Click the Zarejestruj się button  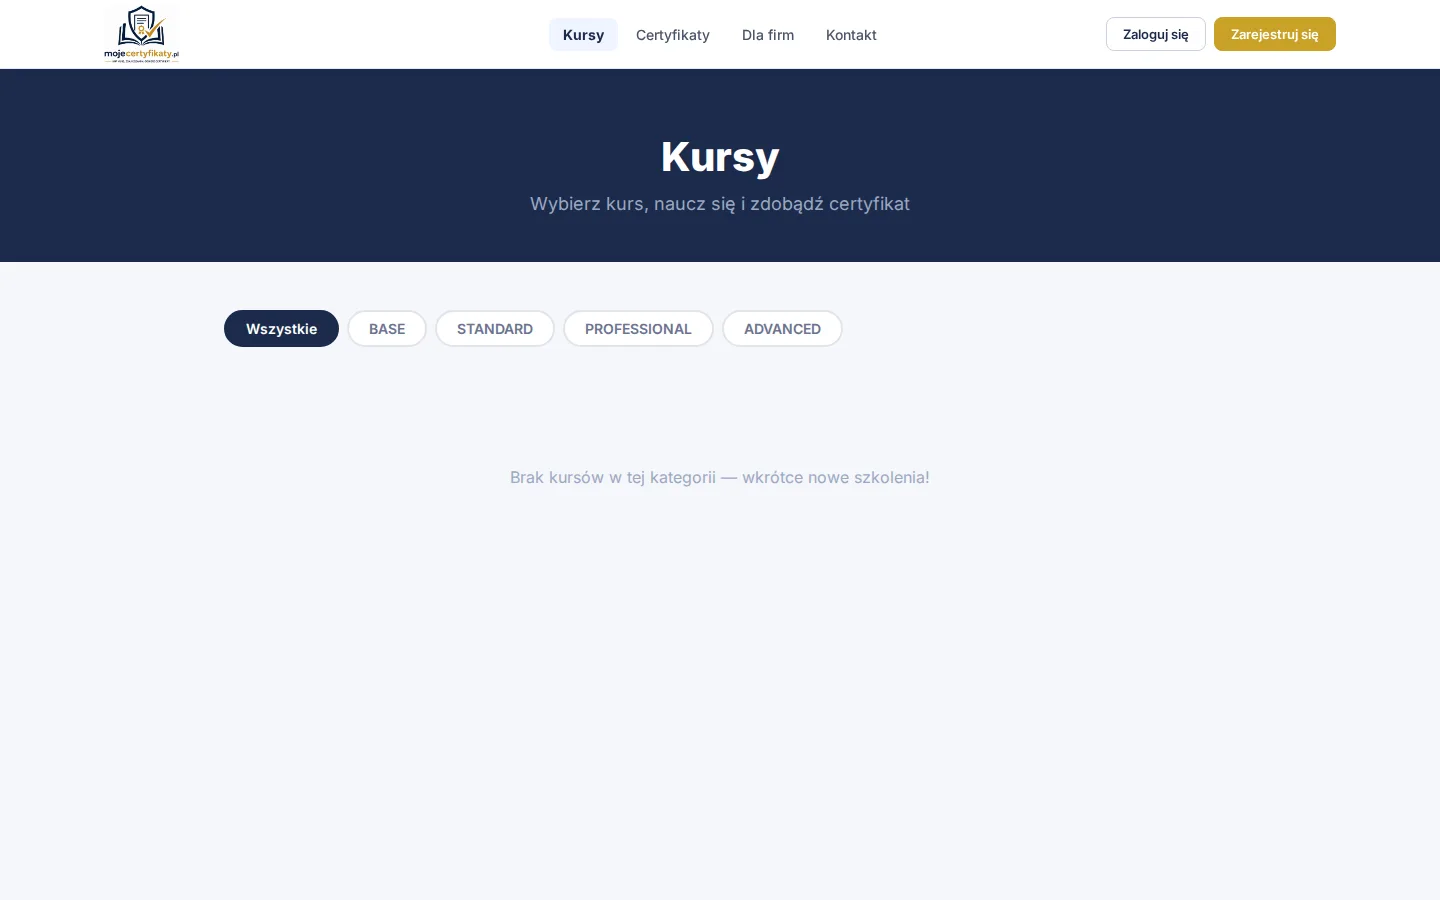pyautogui.click(x=1275, y=34)
